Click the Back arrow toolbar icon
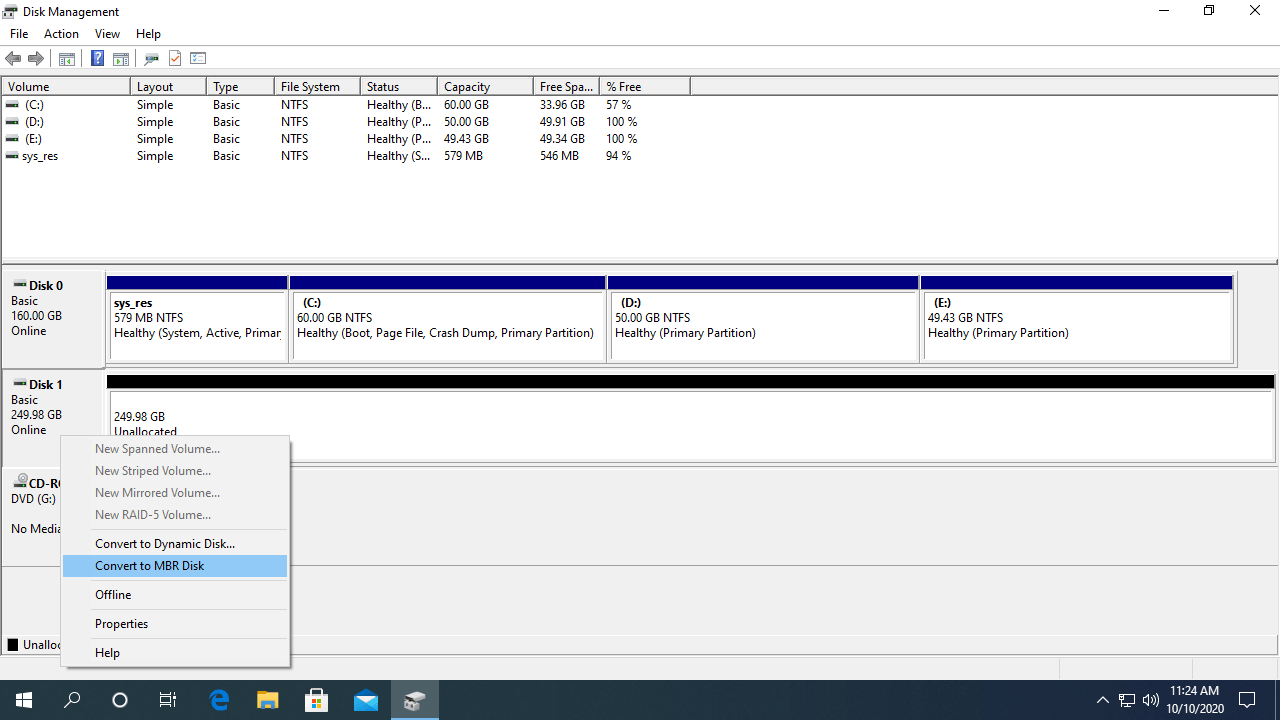The height and width of the screenshot is (720, 1280). (x=13, y=59)
